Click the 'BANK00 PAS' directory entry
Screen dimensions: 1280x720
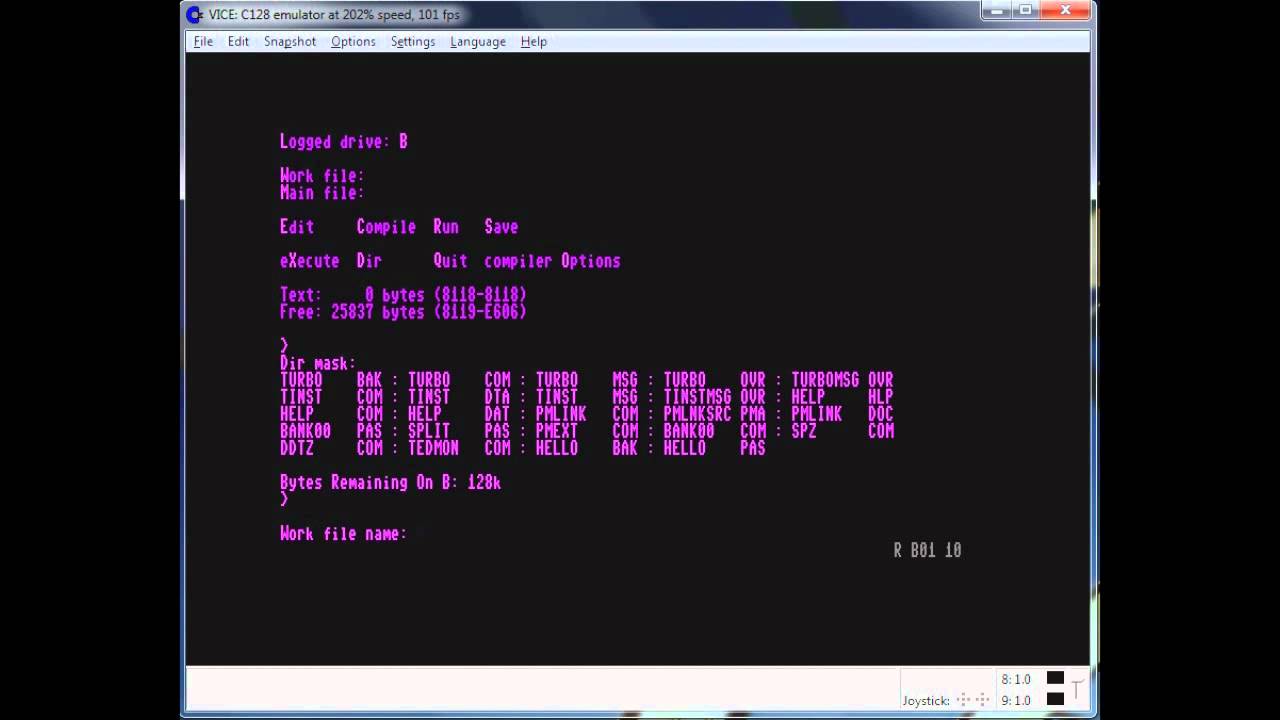[x=331, y=431]
